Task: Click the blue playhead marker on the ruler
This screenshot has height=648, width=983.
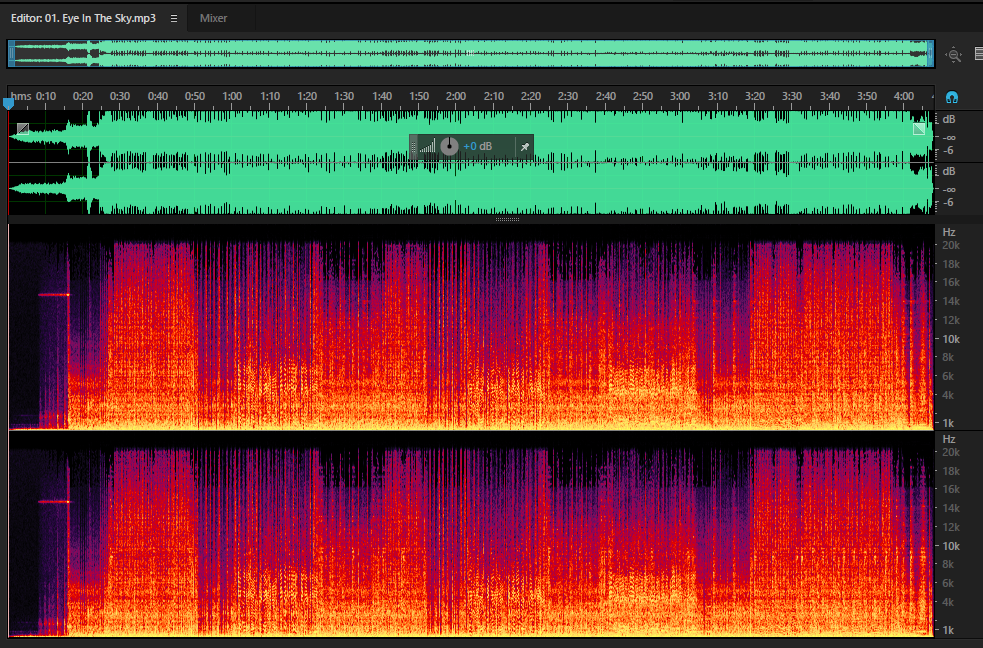Action: (9, 103)
